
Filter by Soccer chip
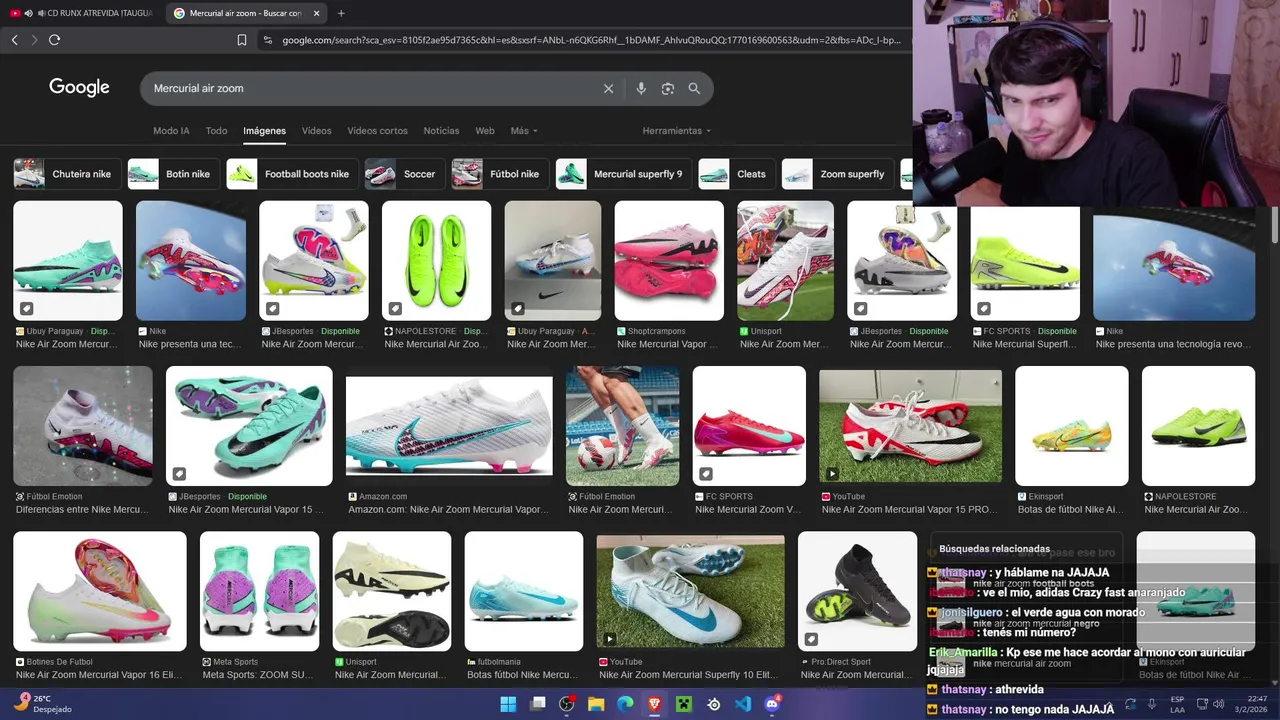405,174
